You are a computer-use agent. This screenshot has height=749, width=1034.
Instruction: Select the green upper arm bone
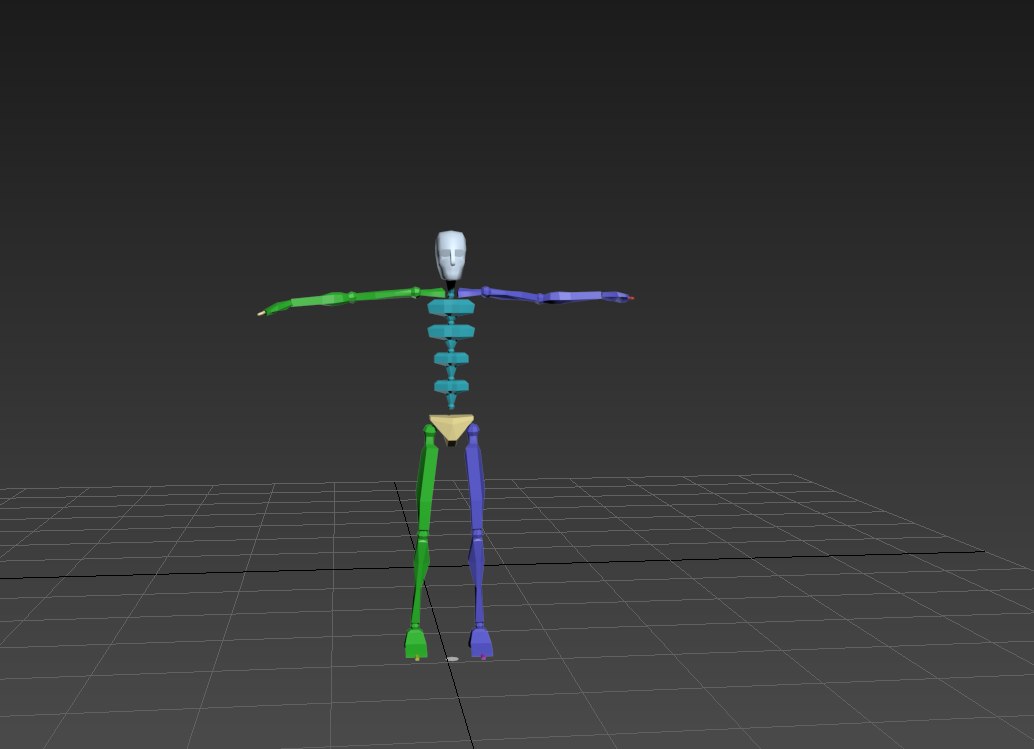coord(384,294)
